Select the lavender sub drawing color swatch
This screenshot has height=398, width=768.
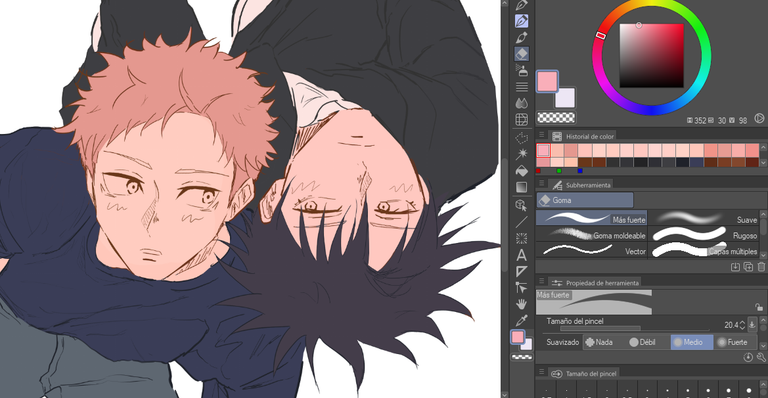(565, 98)
